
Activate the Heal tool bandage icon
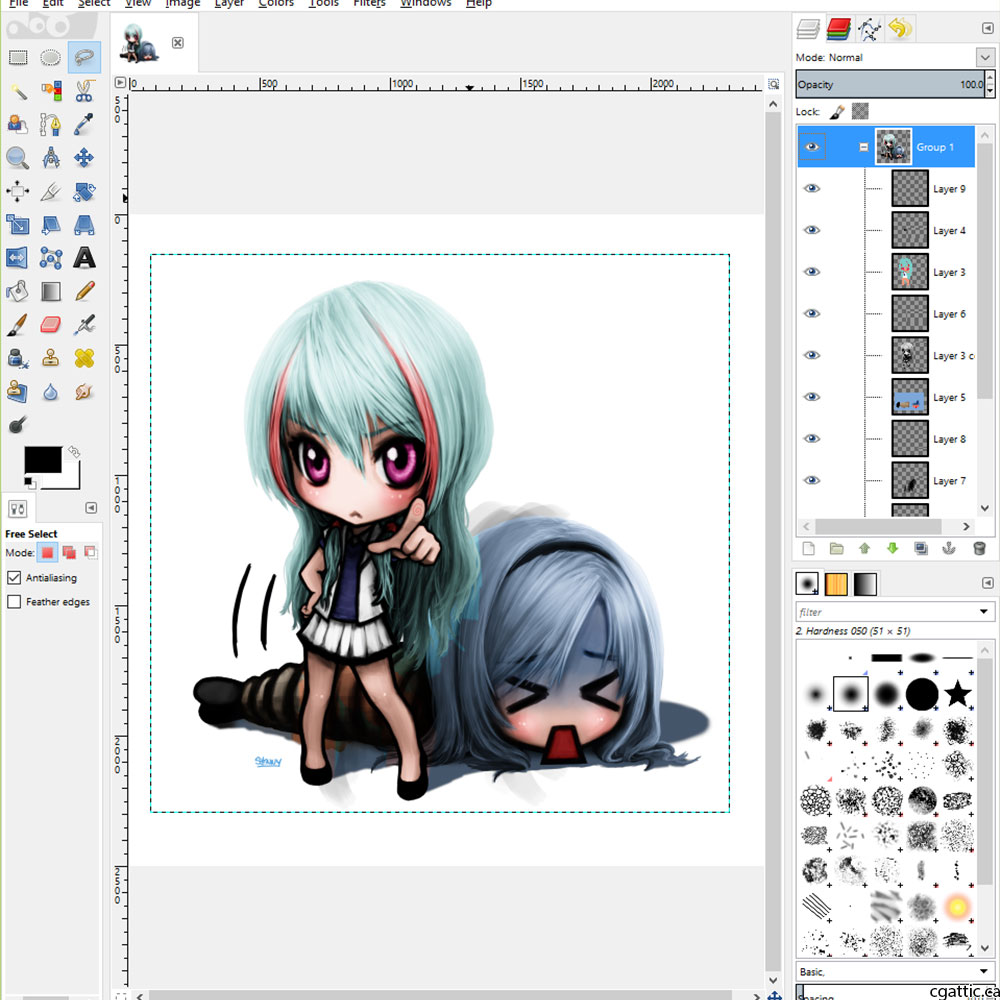tap(84, 358)
